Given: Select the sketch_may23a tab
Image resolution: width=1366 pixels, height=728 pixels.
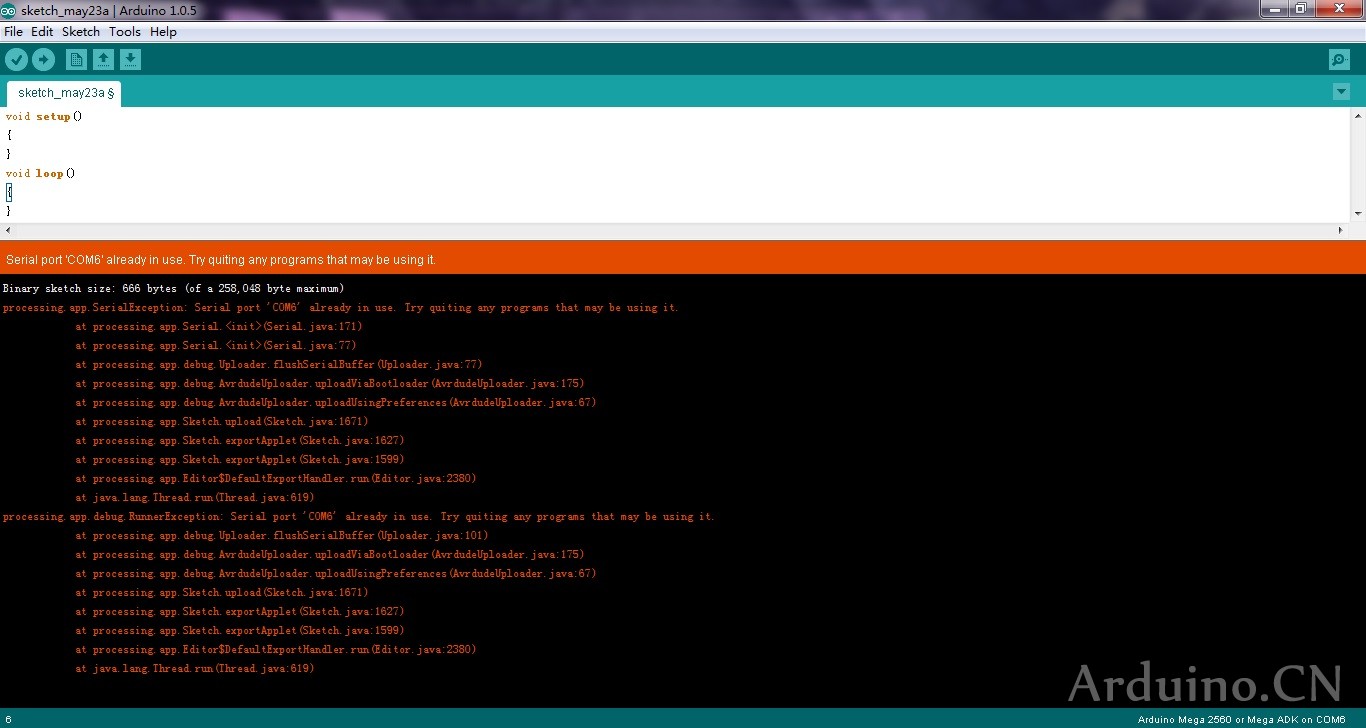Looking at the screenshot, I should (64, 93).
